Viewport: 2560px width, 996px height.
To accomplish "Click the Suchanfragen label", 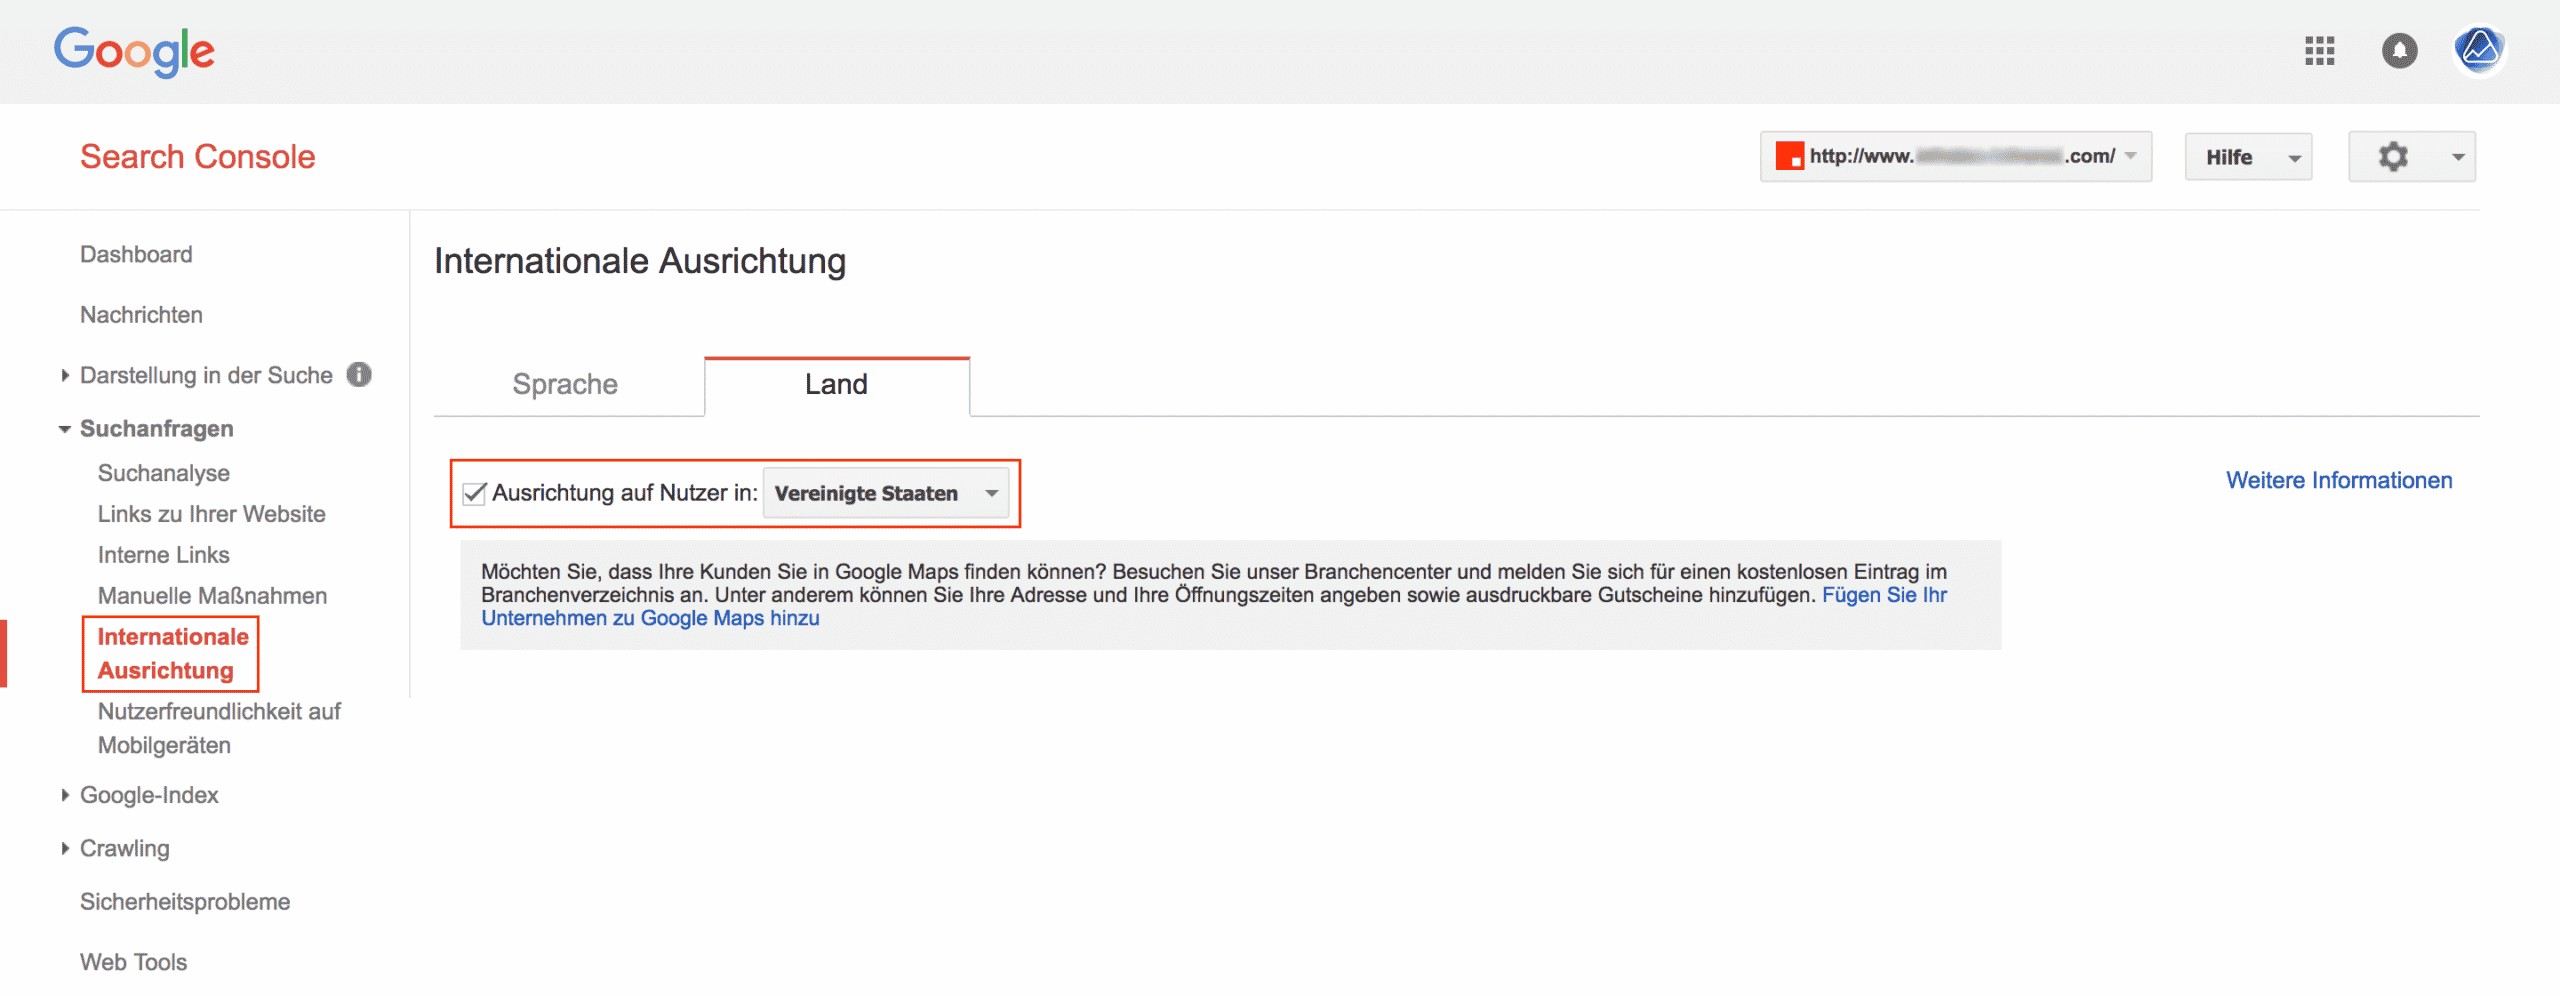I will click(x=157, y=429).
